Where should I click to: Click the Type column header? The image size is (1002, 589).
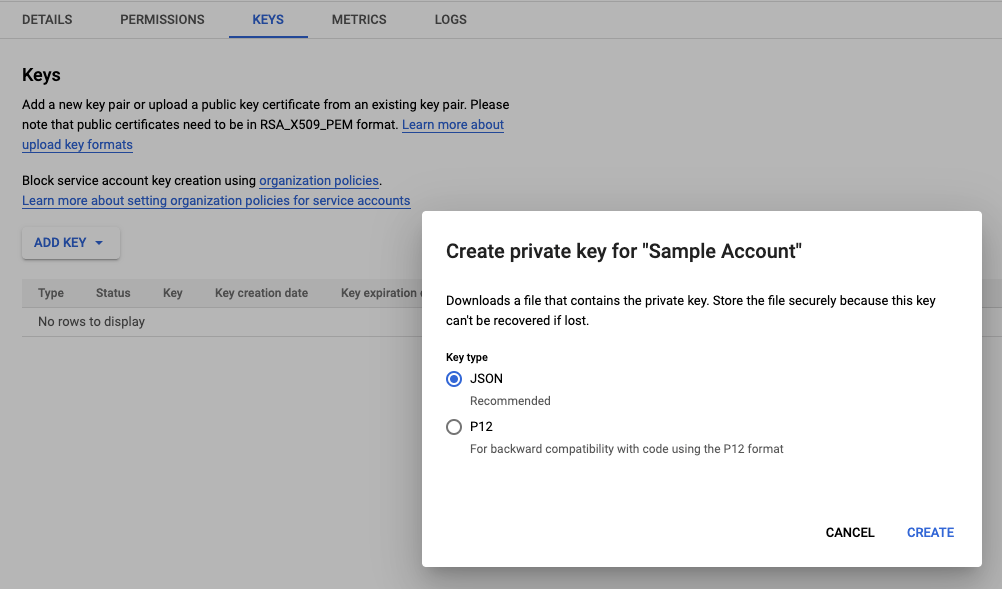[x=51, y=293]
